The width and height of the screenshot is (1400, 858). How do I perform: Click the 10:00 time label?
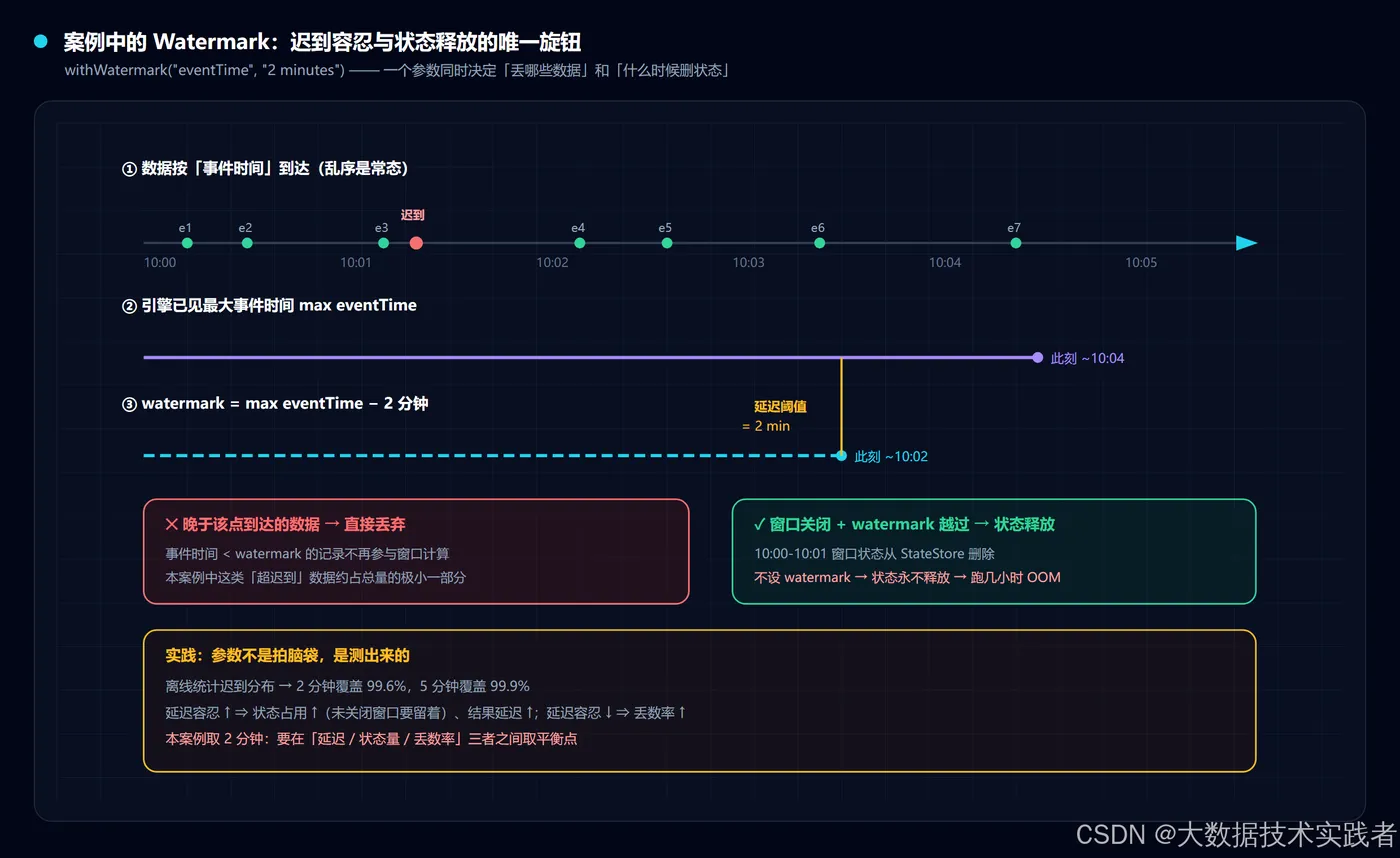click(160, 263)
